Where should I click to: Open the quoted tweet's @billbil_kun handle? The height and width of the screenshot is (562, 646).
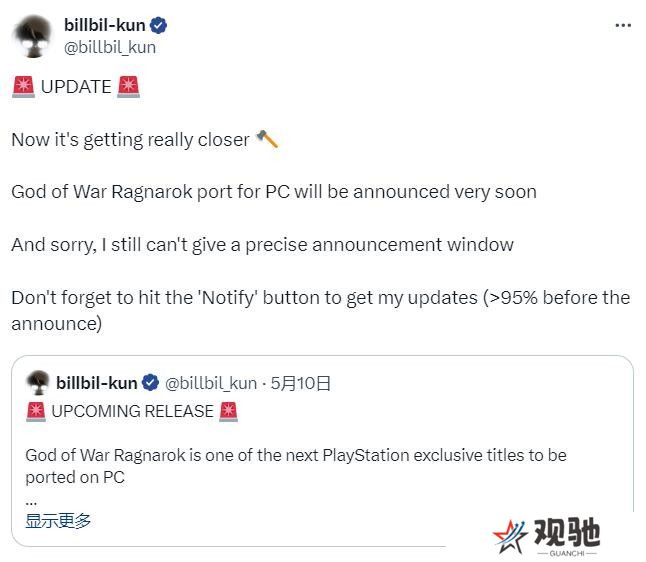point(211,383)
